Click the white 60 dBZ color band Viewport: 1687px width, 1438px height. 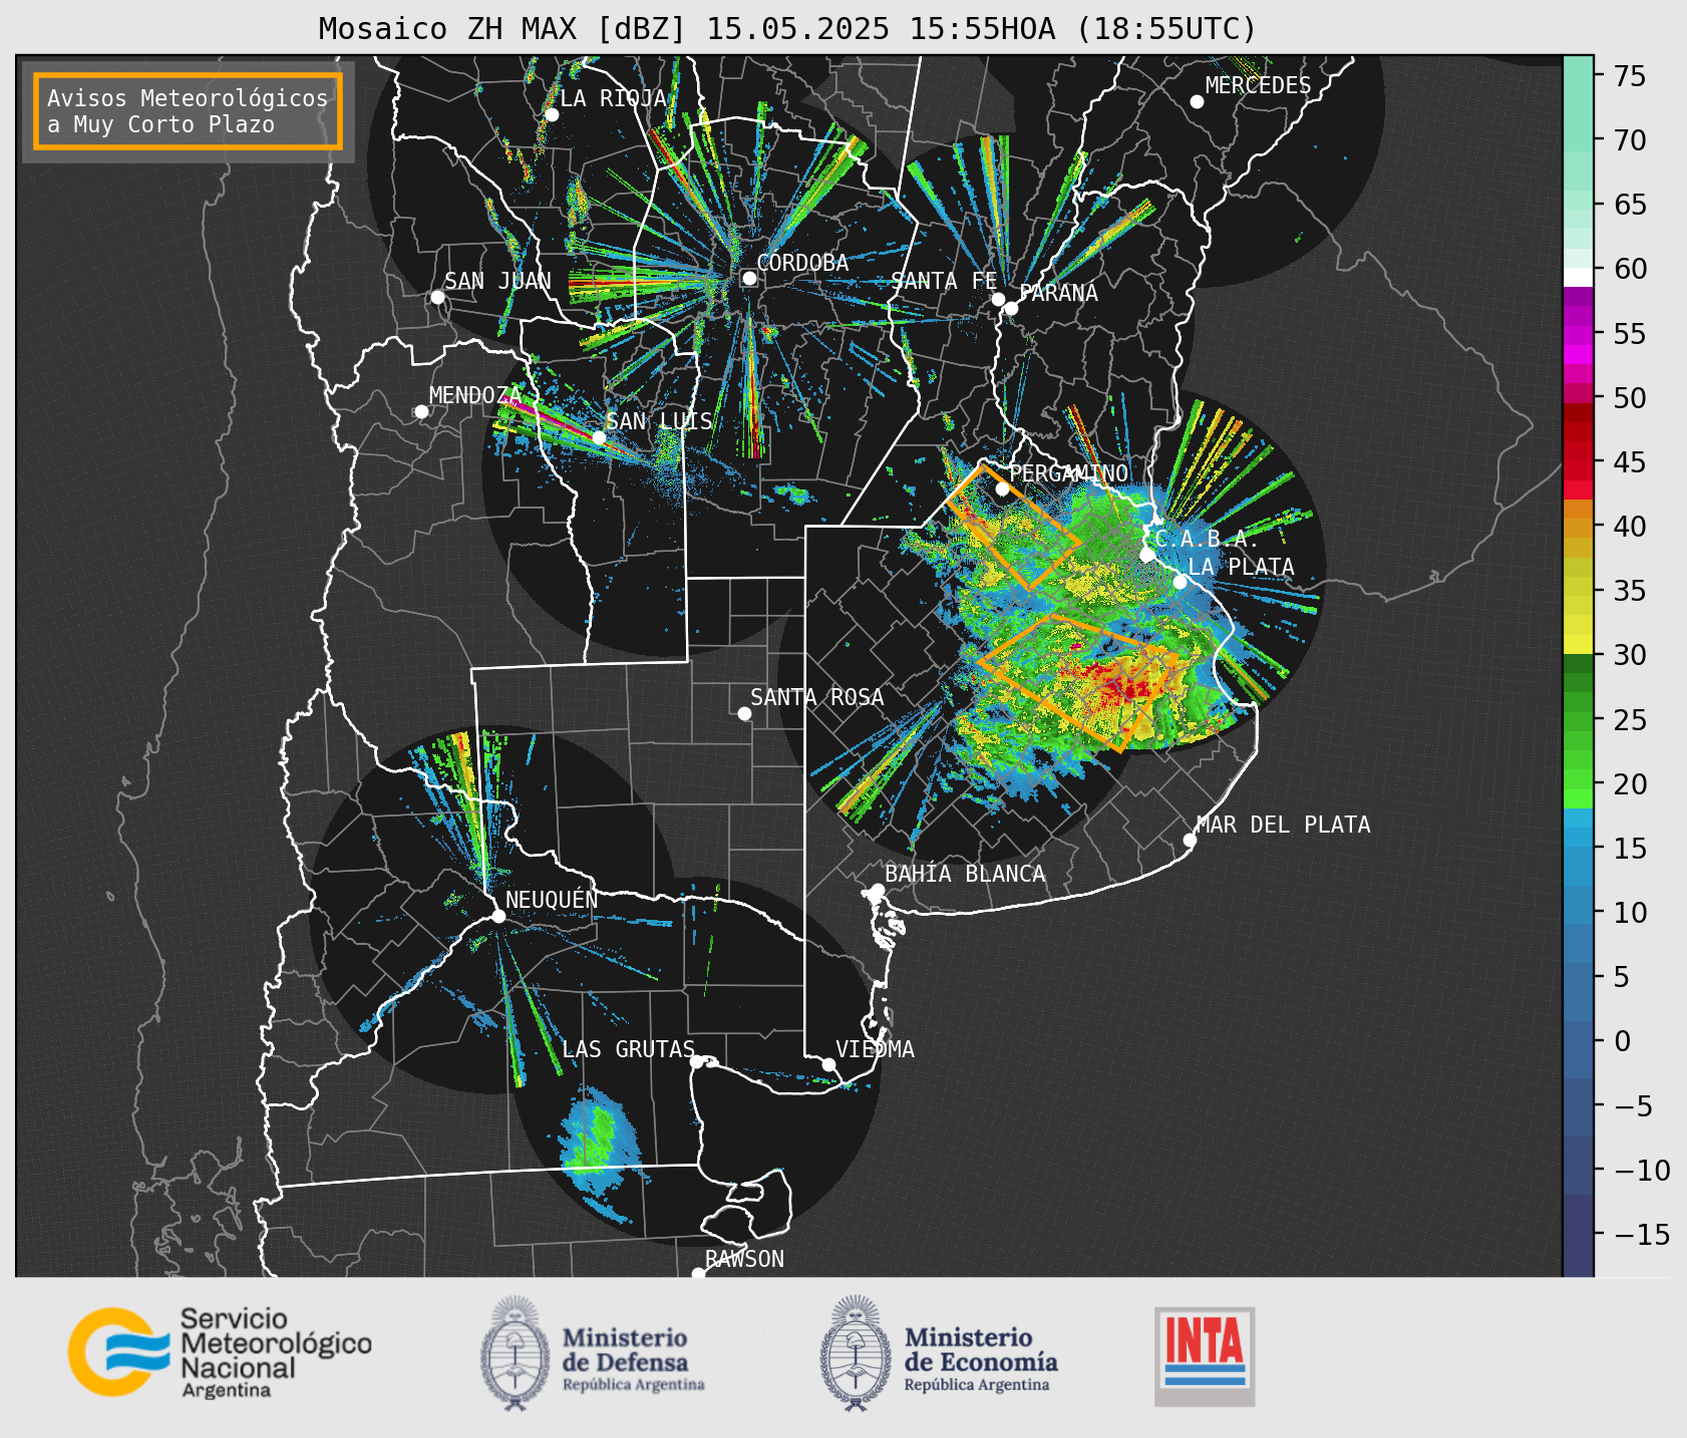[x=1578, y=277]
